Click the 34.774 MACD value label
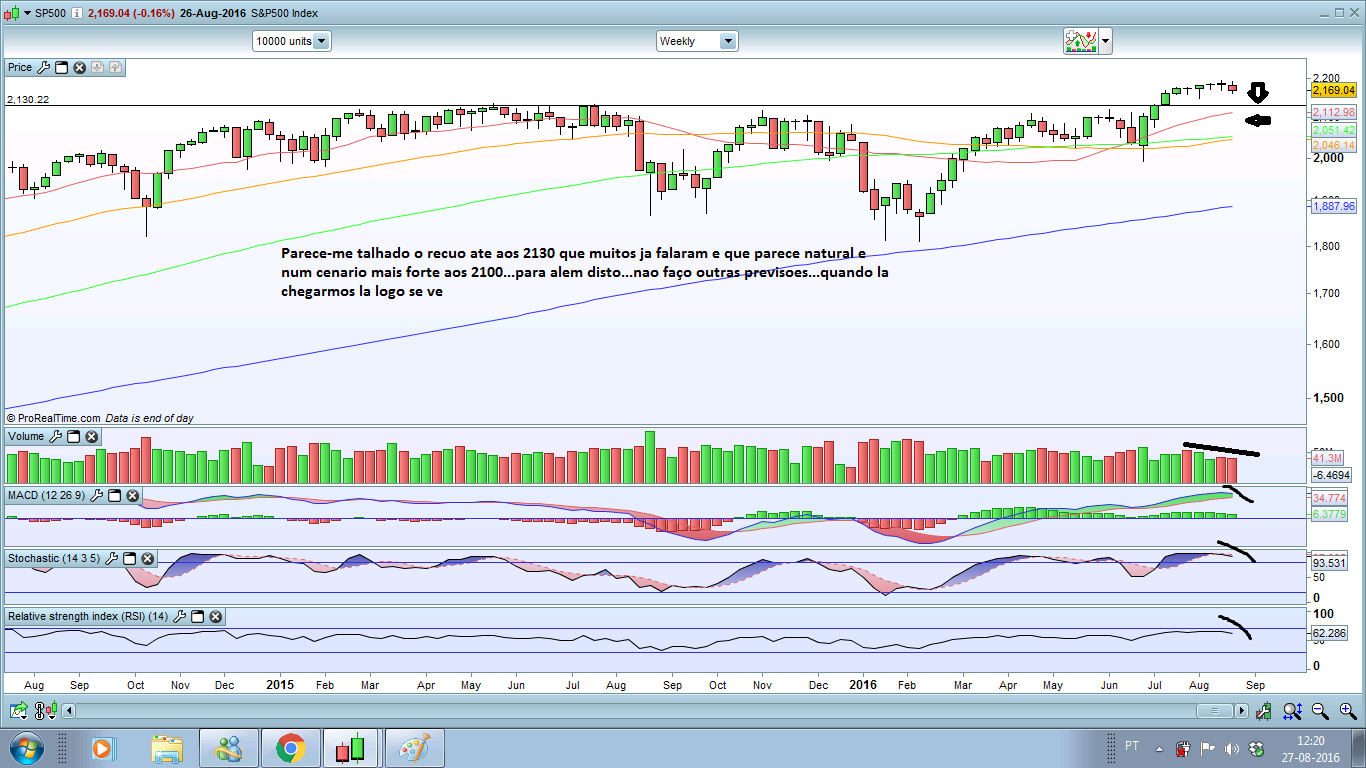Image resolution: width=1366 pixels, height=768 pixels. pyautogui.click(x=1328, y=497)
